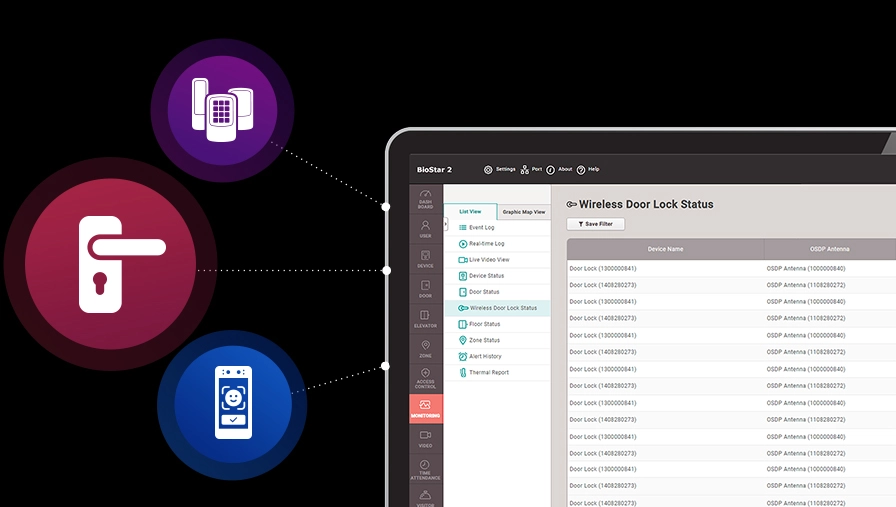Select Real-time Log in the list

point(486,244)
